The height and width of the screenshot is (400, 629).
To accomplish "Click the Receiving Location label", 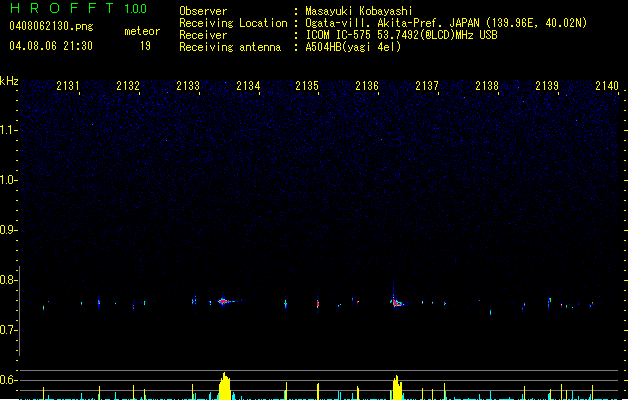I will coord(233,23).
